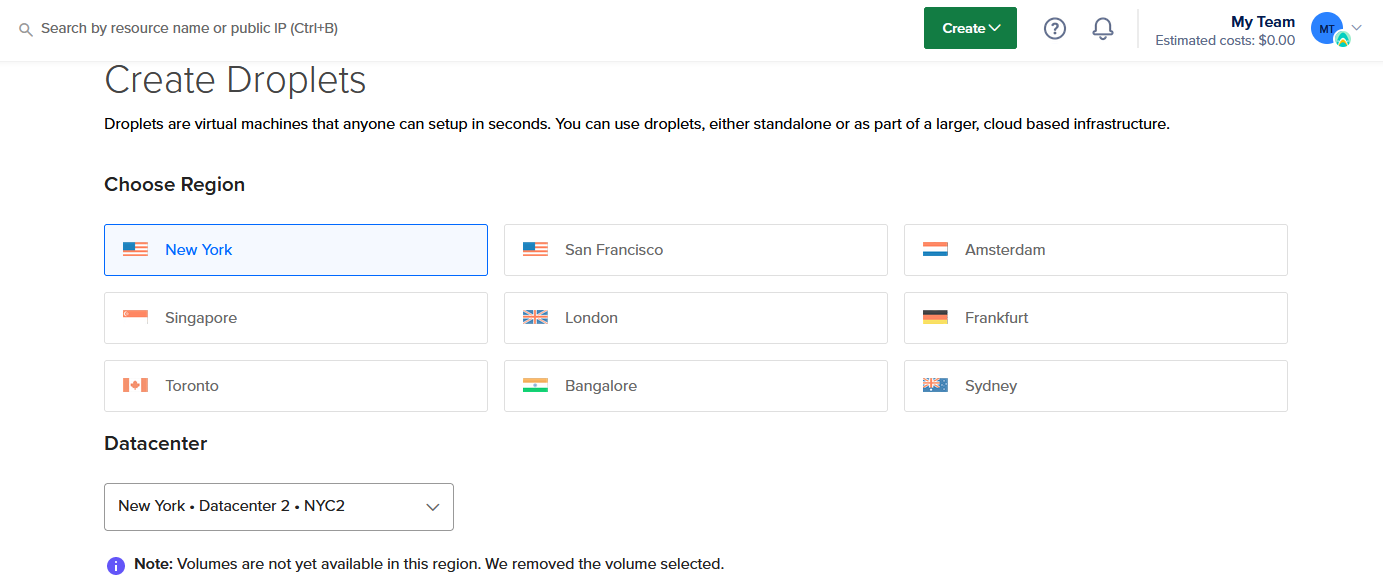Image resolution: width=1383 pixels, height=588 pixels.
Task: Expand the Create dropdown button
Action: pos(970,28)
